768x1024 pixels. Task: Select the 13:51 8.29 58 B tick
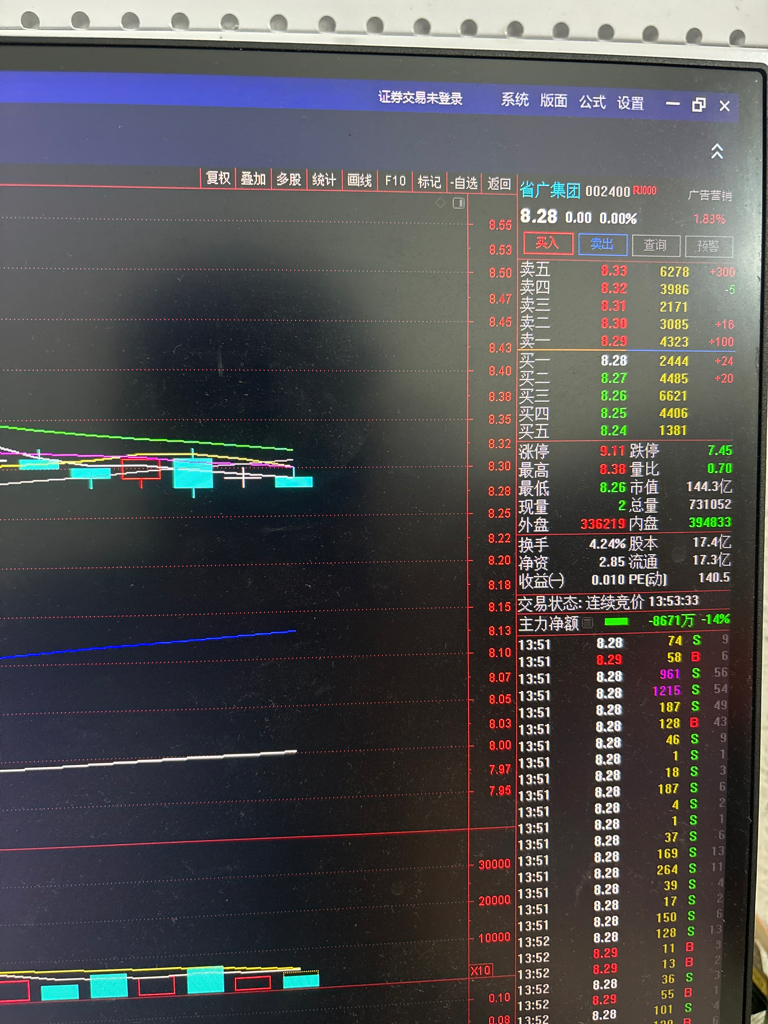[x=622, y=658]
